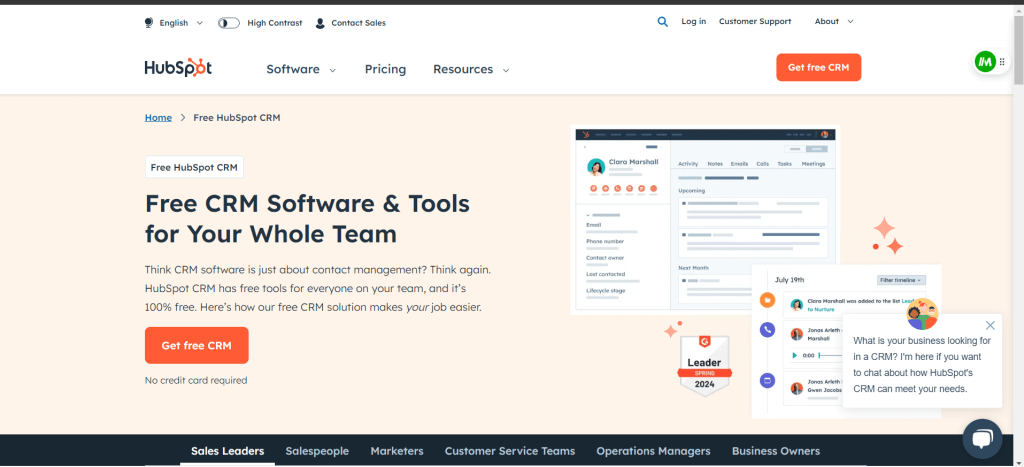Image resolution: width=1024 pixels, height=467 pixels.
Task: Click the audio progress bar in call recording
Action: click(829, 355)
